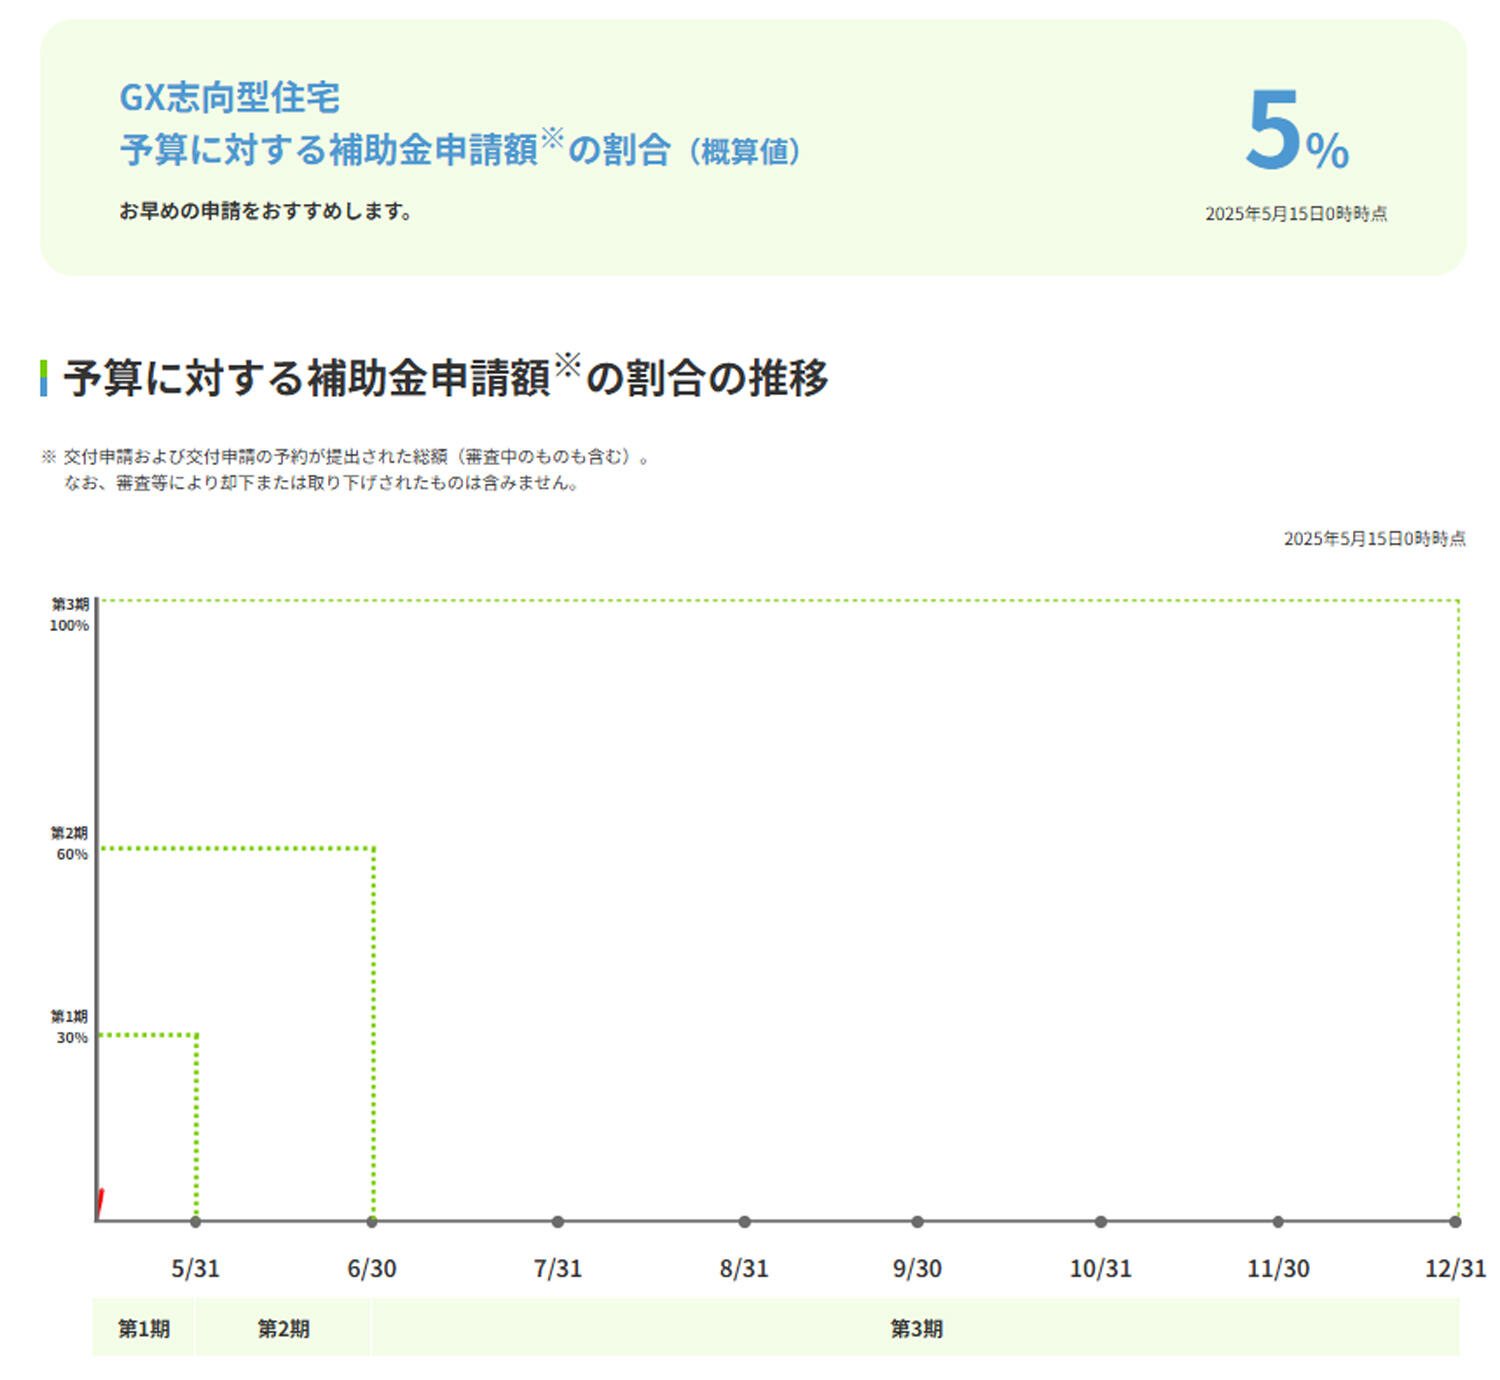This screenshot has width=1500, height=1380.
Task: Click お早めの申請をおすすめします text
Action: pos(265,211)
